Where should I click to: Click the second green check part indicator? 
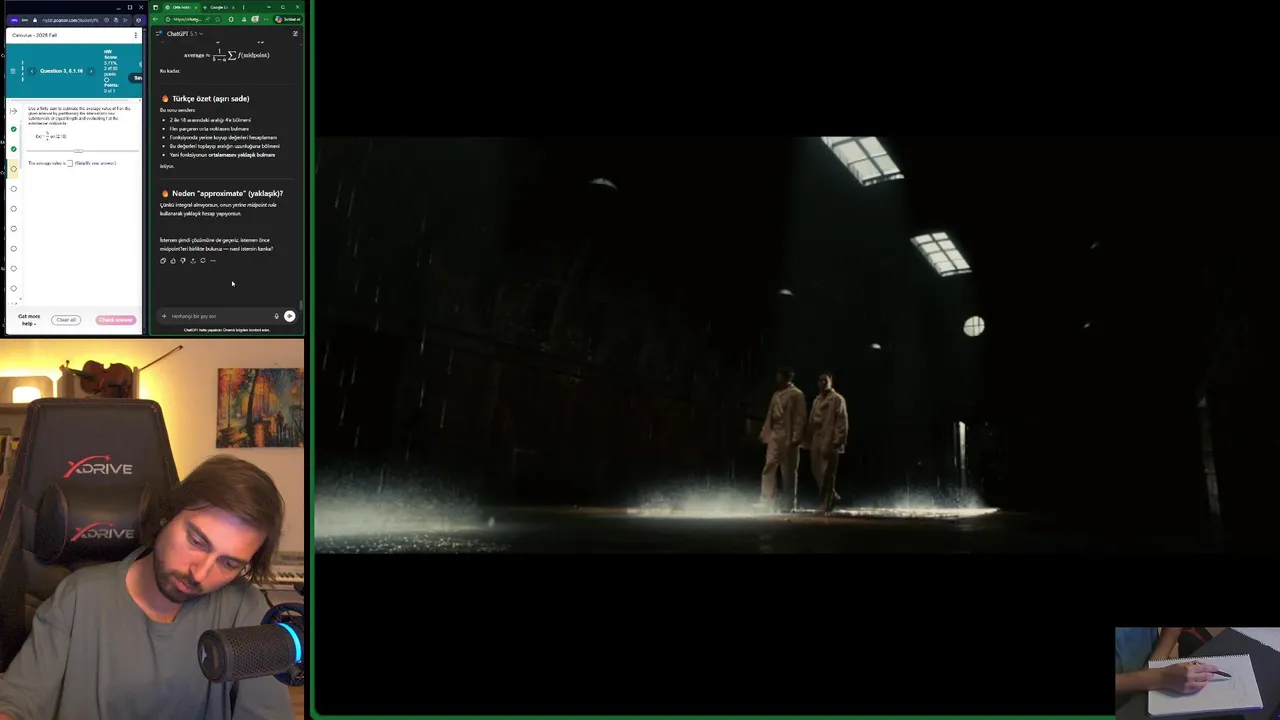[13, 149]
